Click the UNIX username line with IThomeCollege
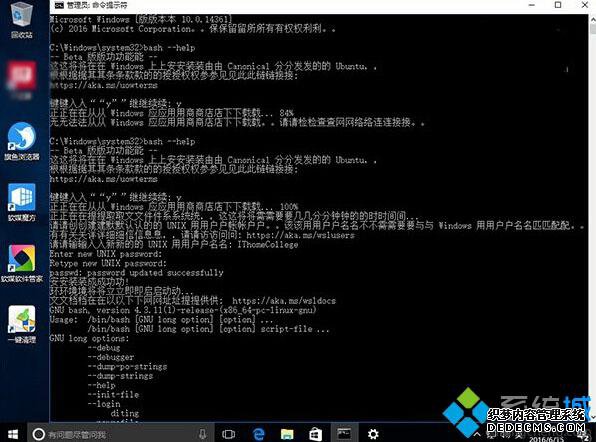 tap(174, 244)
